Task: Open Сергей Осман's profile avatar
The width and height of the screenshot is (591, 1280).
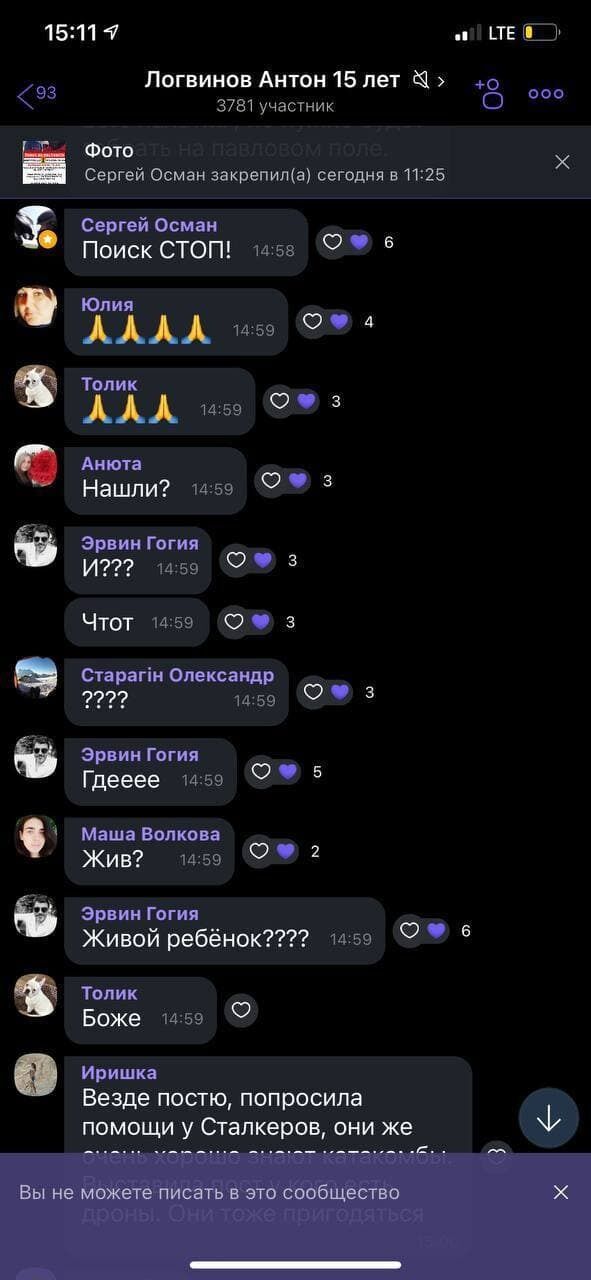Action: click(35, 227)
